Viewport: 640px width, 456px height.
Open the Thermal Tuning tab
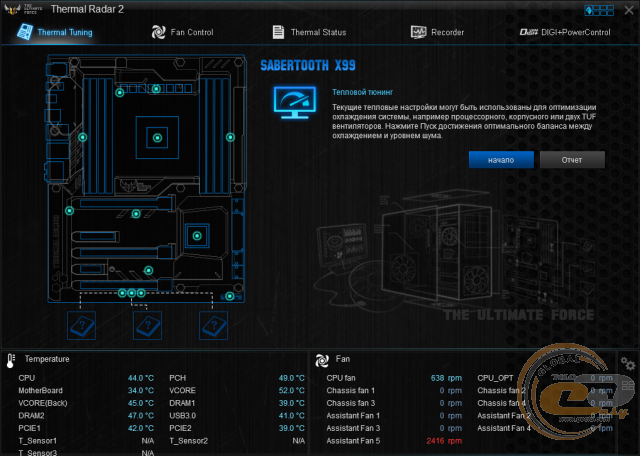(x=55, y=32)
